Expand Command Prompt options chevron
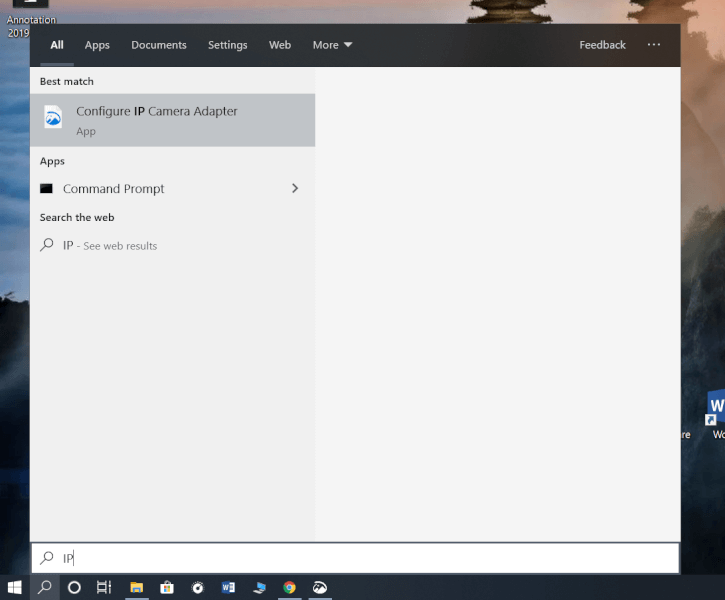The image size is (725, 600). (295, 188)
